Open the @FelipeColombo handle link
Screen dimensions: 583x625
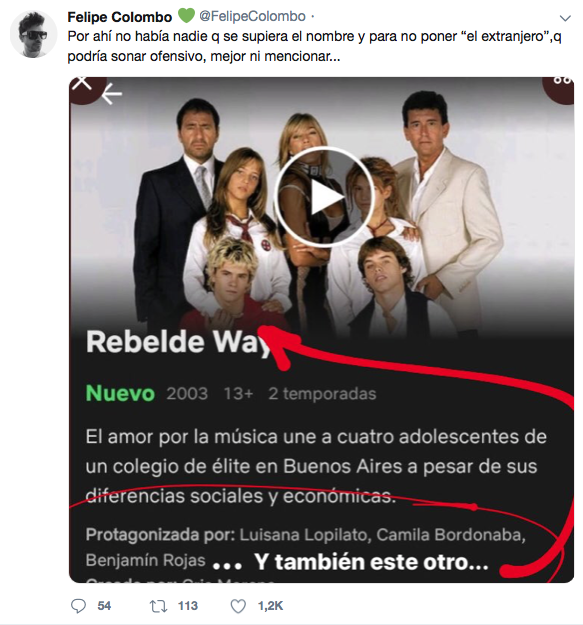click(x=252, y=16)
